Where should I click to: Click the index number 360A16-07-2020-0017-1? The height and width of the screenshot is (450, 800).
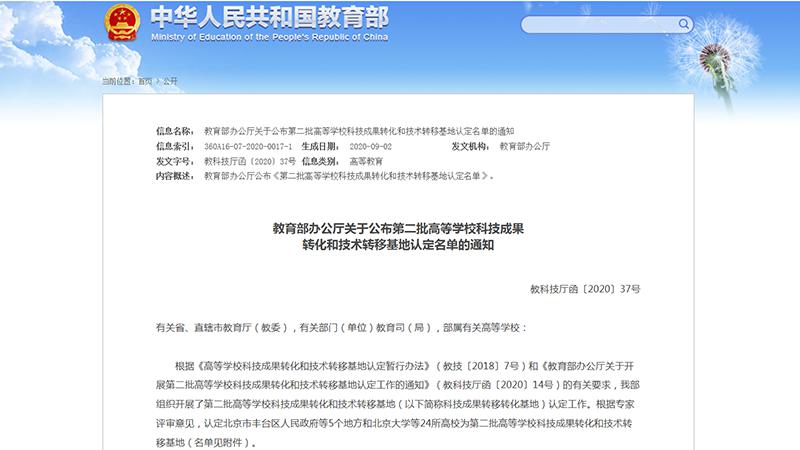click(x=248, y=146)
